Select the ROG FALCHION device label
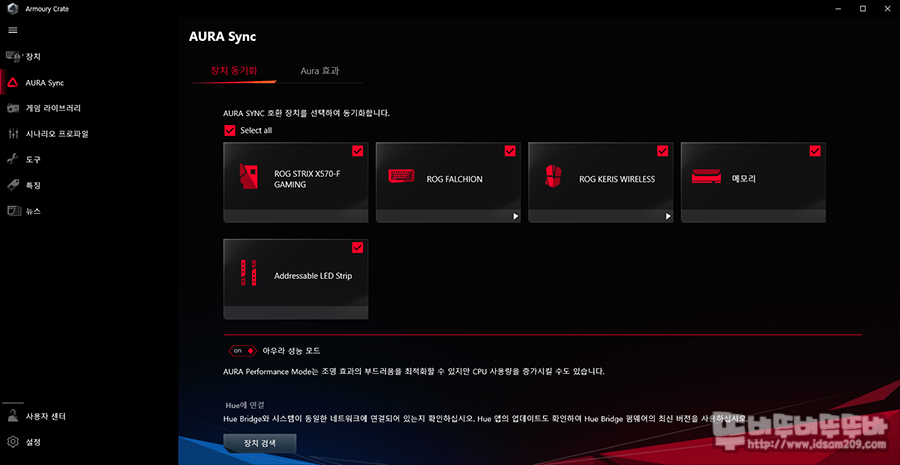 (455, 179)
